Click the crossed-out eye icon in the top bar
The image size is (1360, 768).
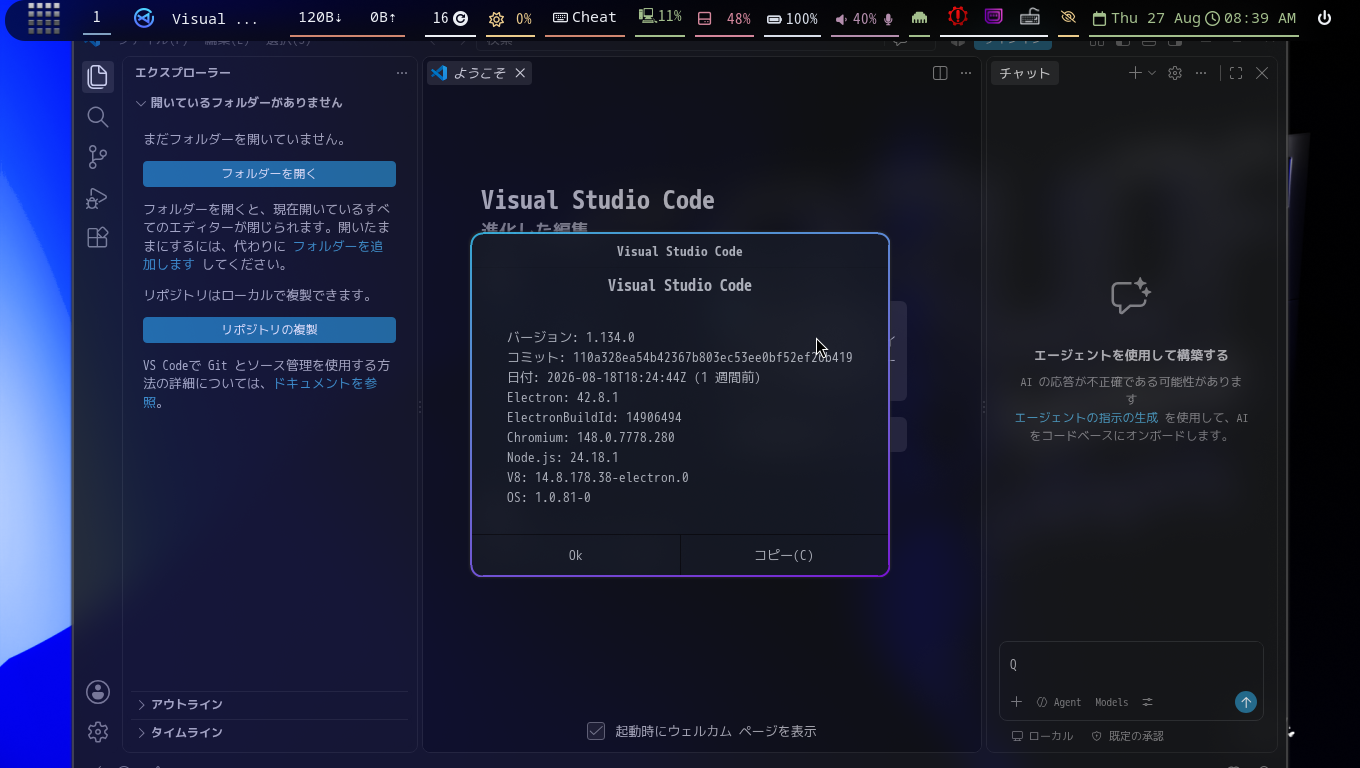pyautogui.click(x=1068, y=18)
